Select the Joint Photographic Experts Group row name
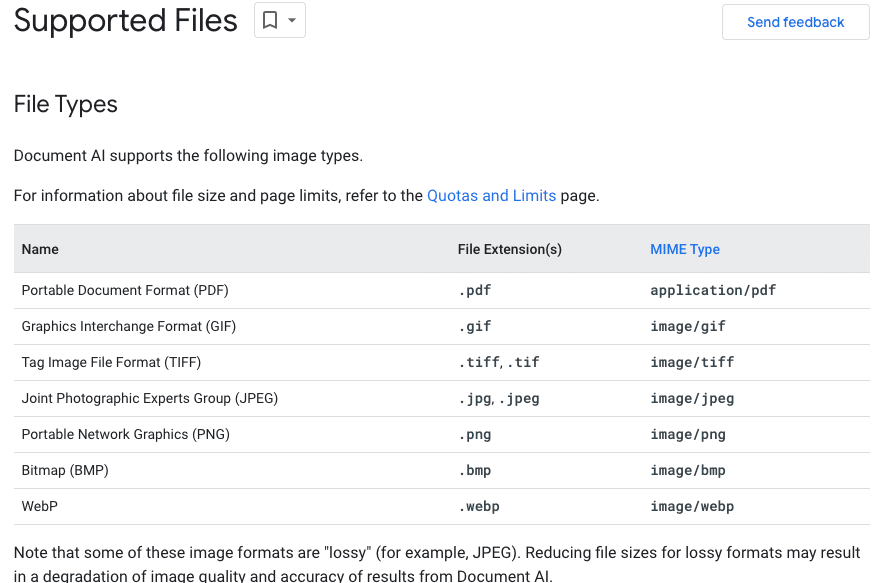Viewport: 880px width, 583px height. 150,398
